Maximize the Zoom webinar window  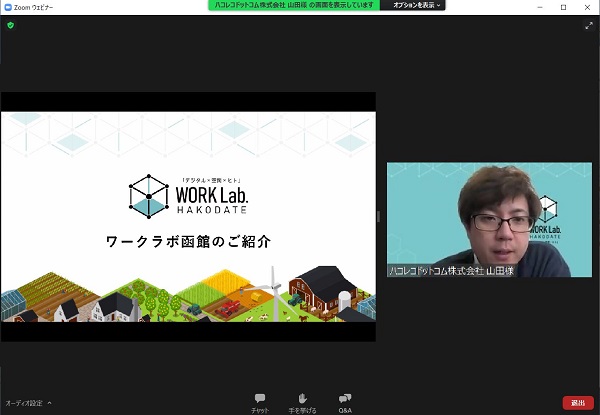[x=563, y=7]
